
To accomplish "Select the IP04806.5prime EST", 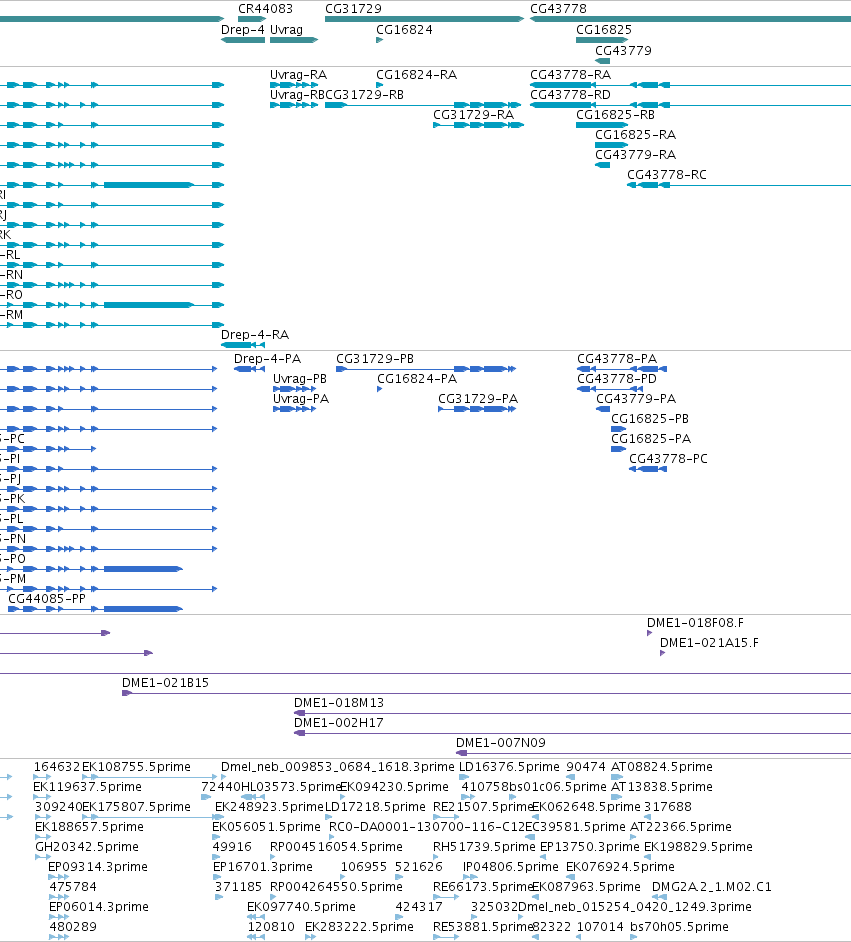I will pyautogui.click(x=470, y=877).
